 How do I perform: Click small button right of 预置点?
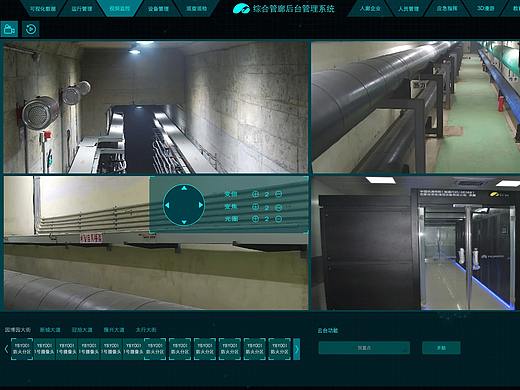(x=441, y=348)
